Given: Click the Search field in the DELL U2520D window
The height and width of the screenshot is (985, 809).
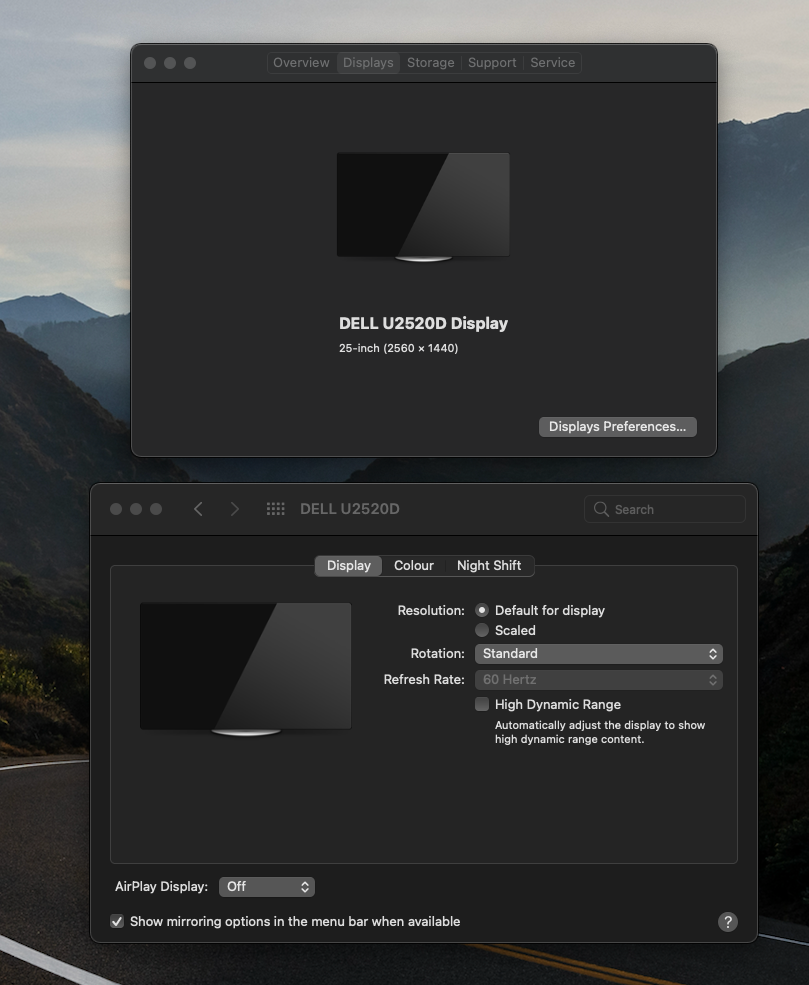Looking at the screenshot, I should 665,509.
